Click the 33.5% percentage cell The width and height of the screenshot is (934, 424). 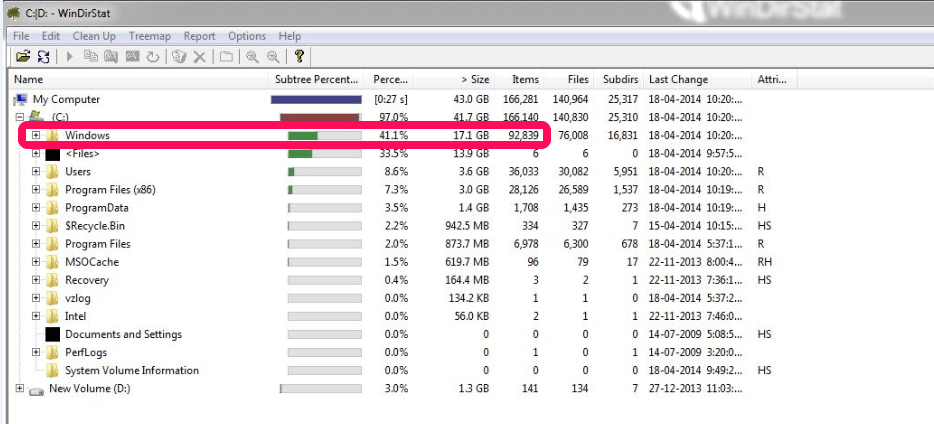394,154
